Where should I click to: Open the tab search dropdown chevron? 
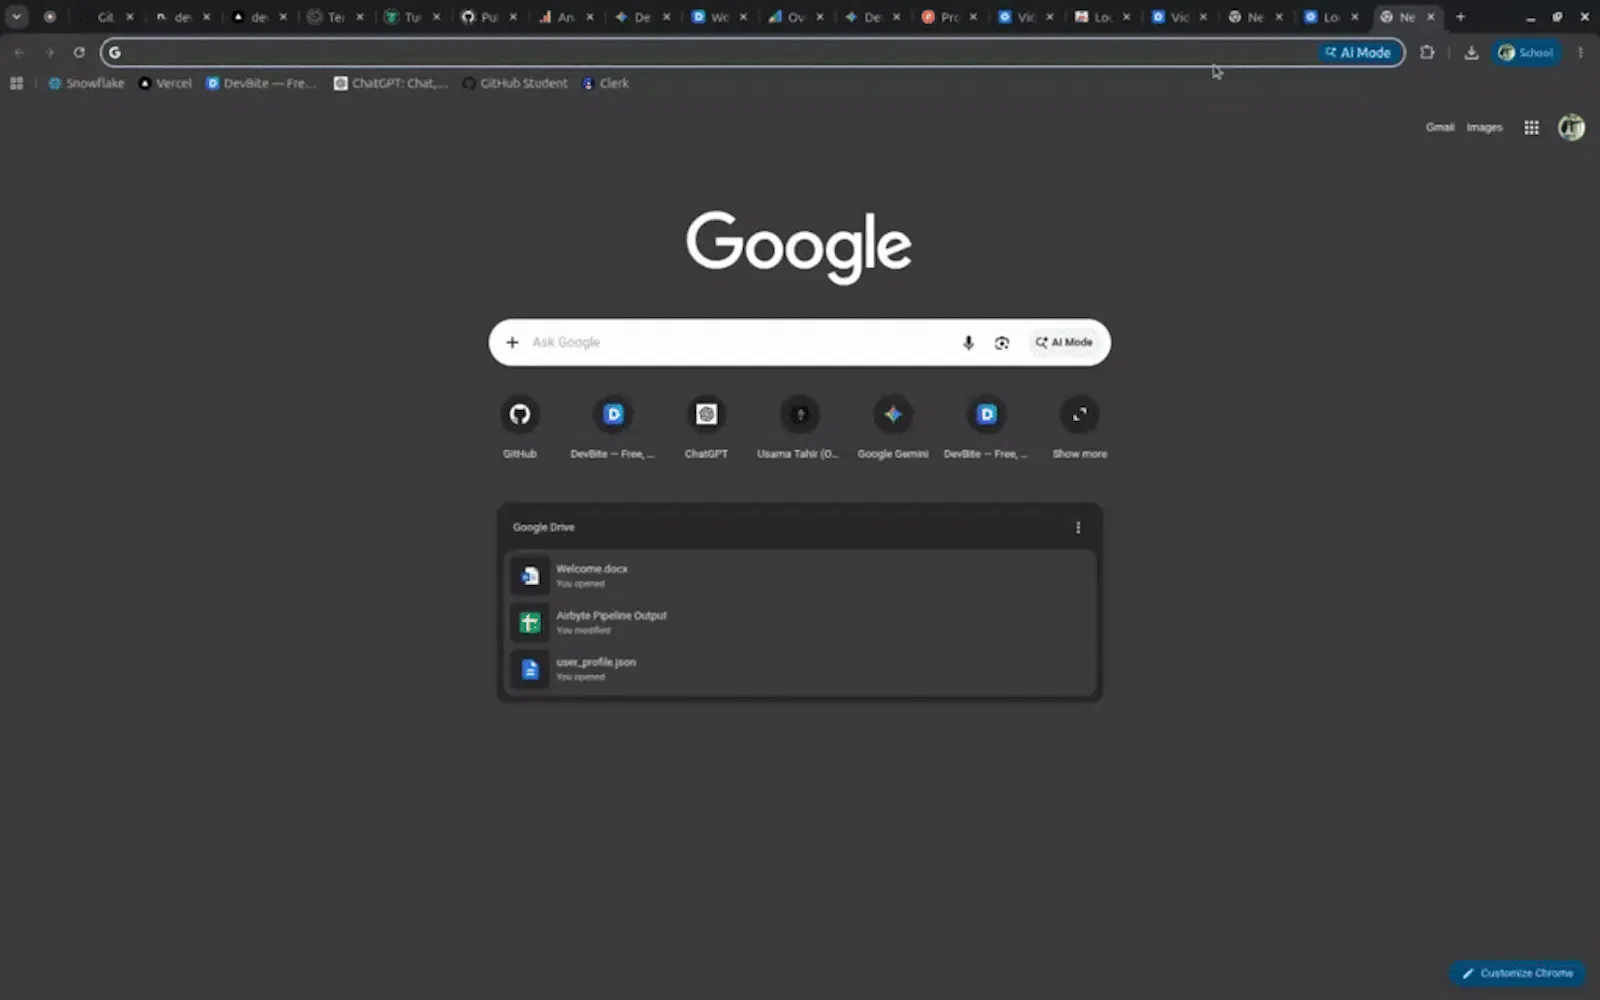tap(17, 16)
